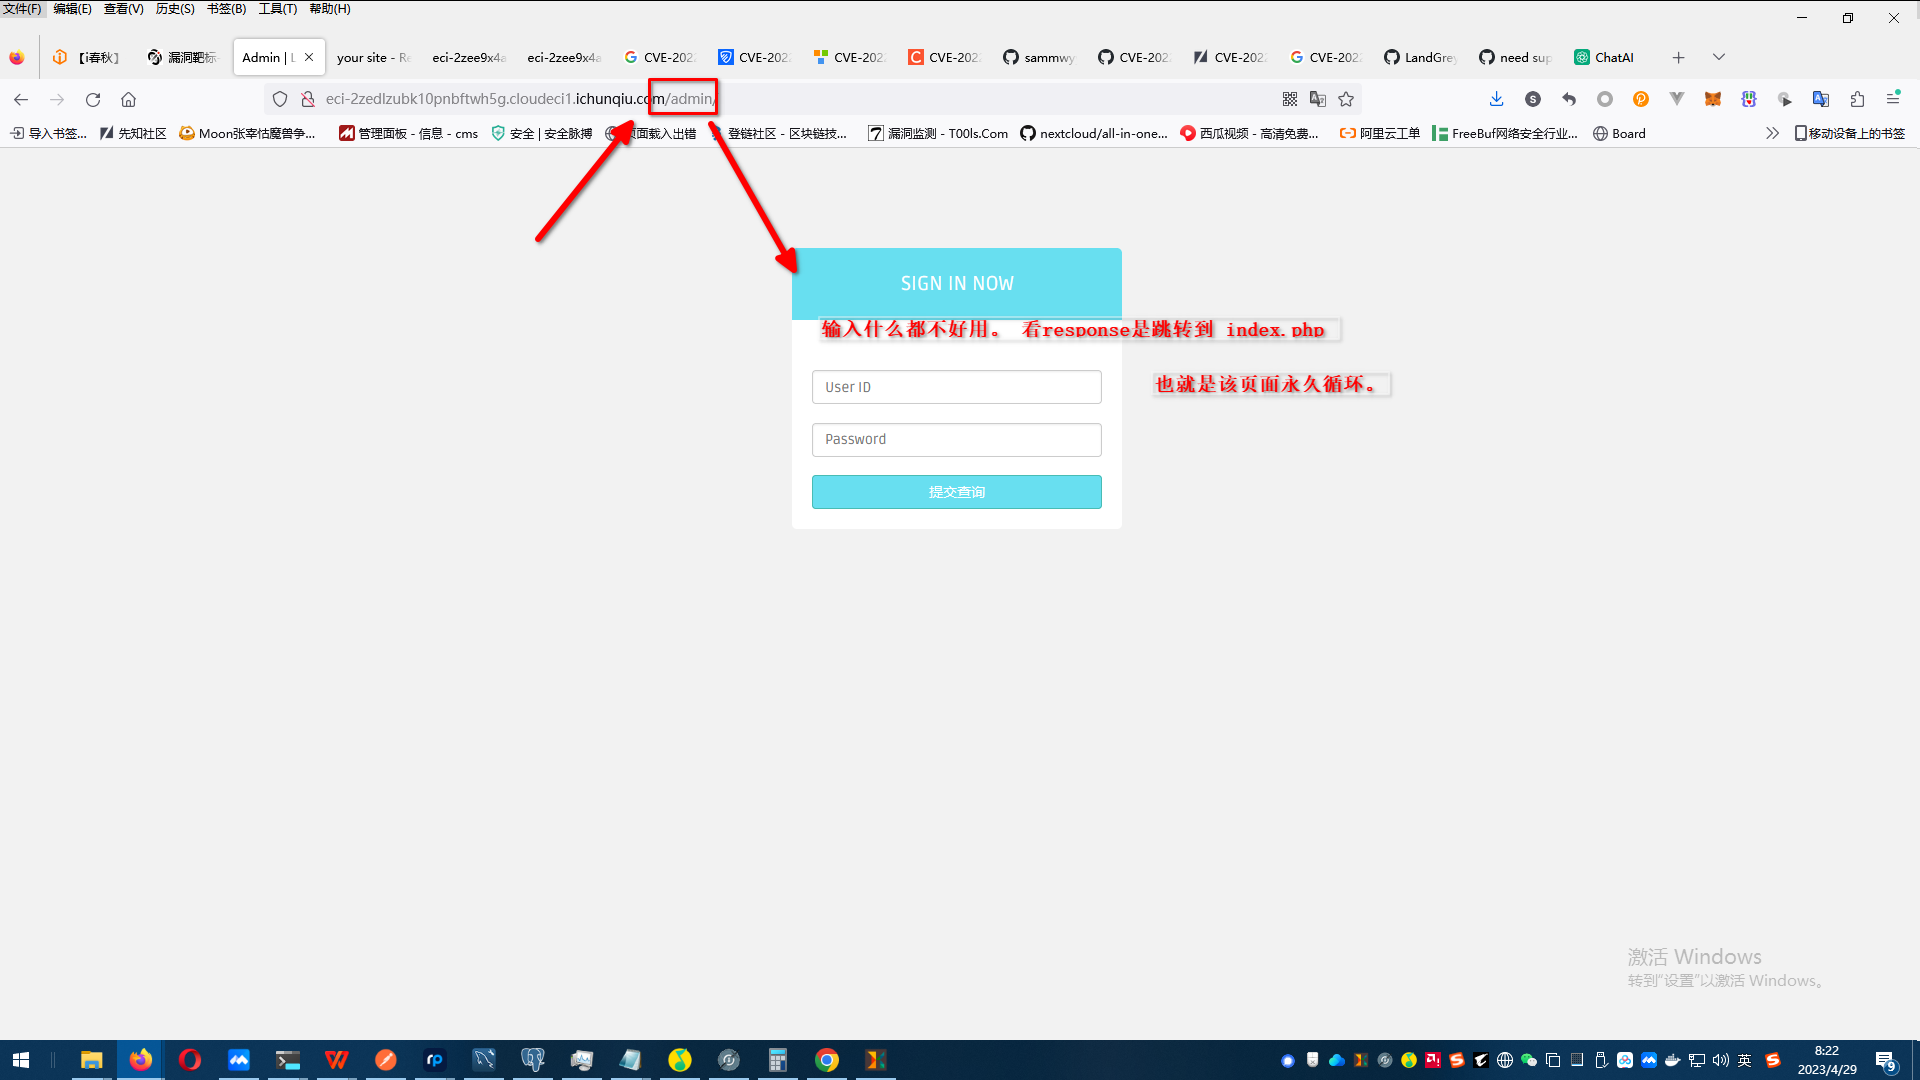Bookmark this page with star icon
Screen dimensions: 1920x1080
click(1346, 99)
